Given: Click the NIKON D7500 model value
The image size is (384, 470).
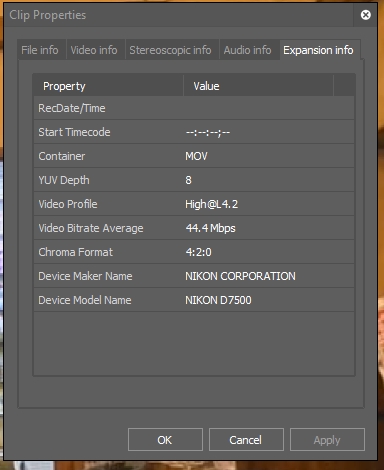Looking at the screenshot, I should tap(218, 300).
